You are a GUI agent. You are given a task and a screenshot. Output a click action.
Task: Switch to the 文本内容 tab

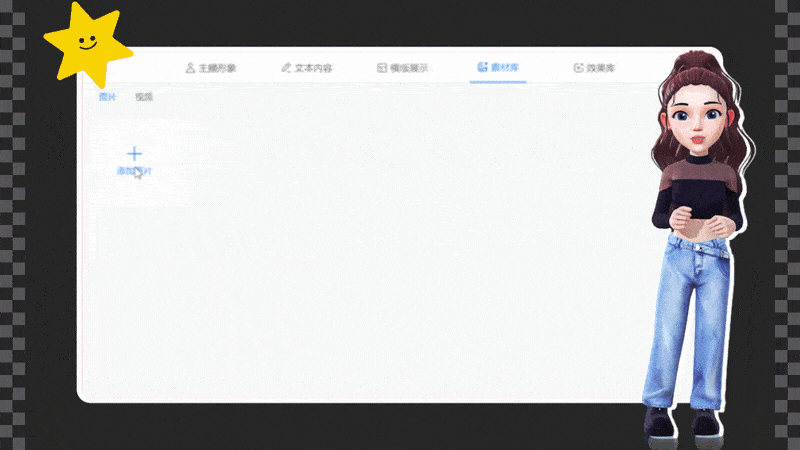coord(313,68)
